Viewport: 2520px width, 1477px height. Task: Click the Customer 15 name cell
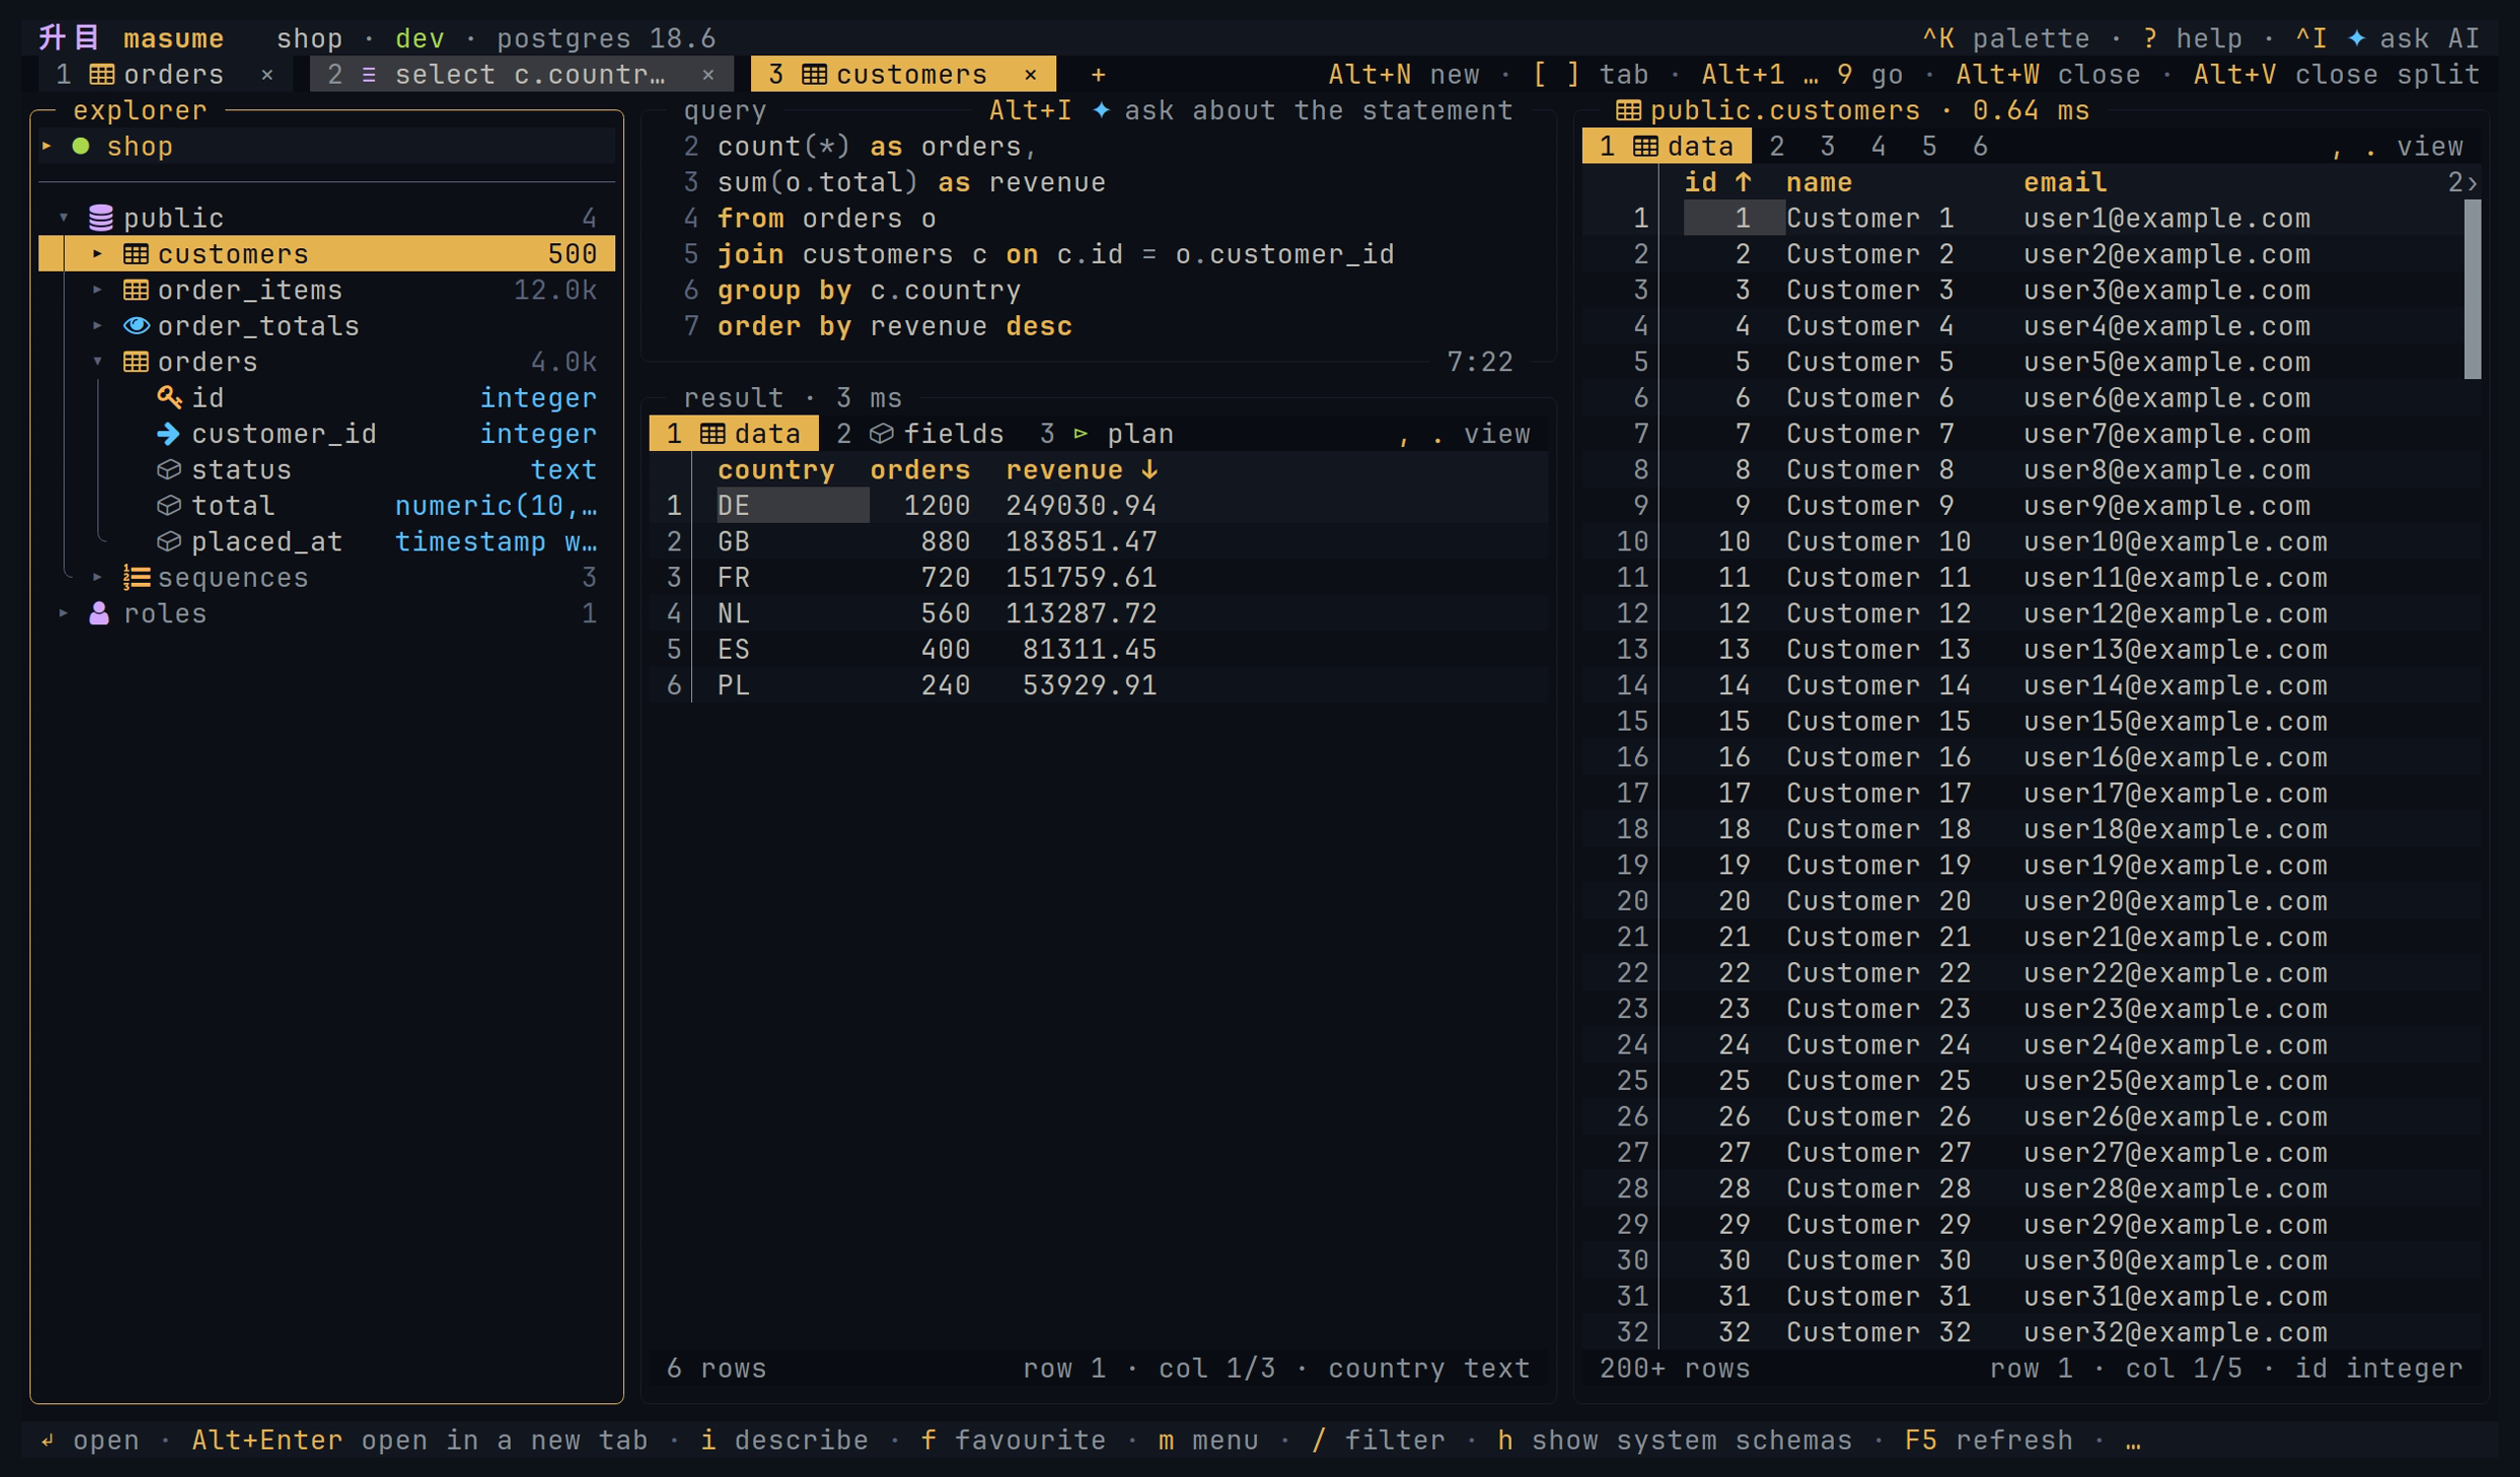pos(1878,721)
